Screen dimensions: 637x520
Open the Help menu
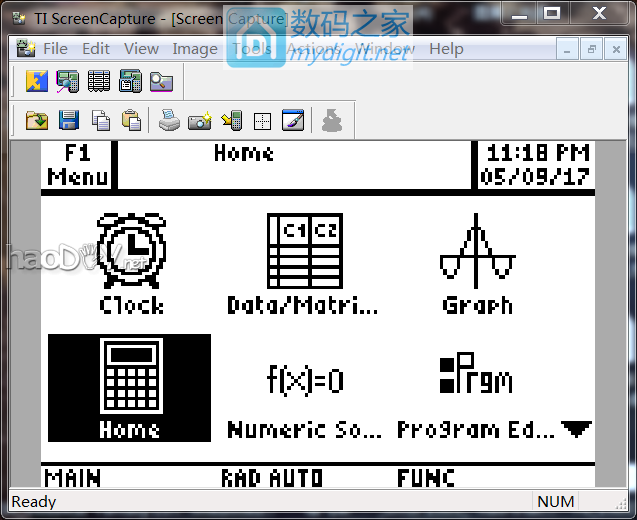446,49
